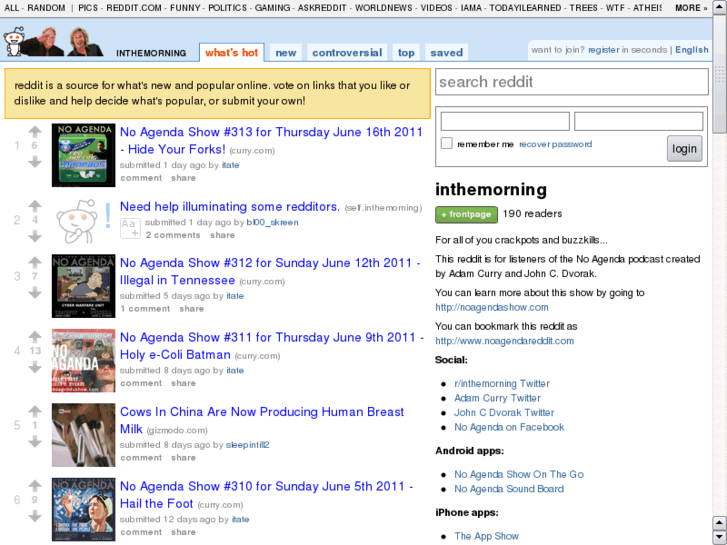Downvote the No Agenda Show #313 post
This screenshot has height=545, width=727.
click(35, 162)
